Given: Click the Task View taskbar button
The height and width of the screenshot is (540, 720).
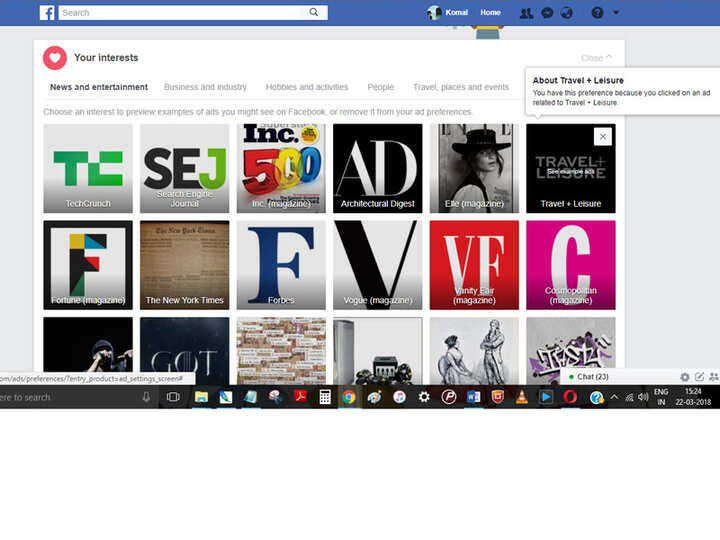Looking at the screenshot, I should [173, 397].
